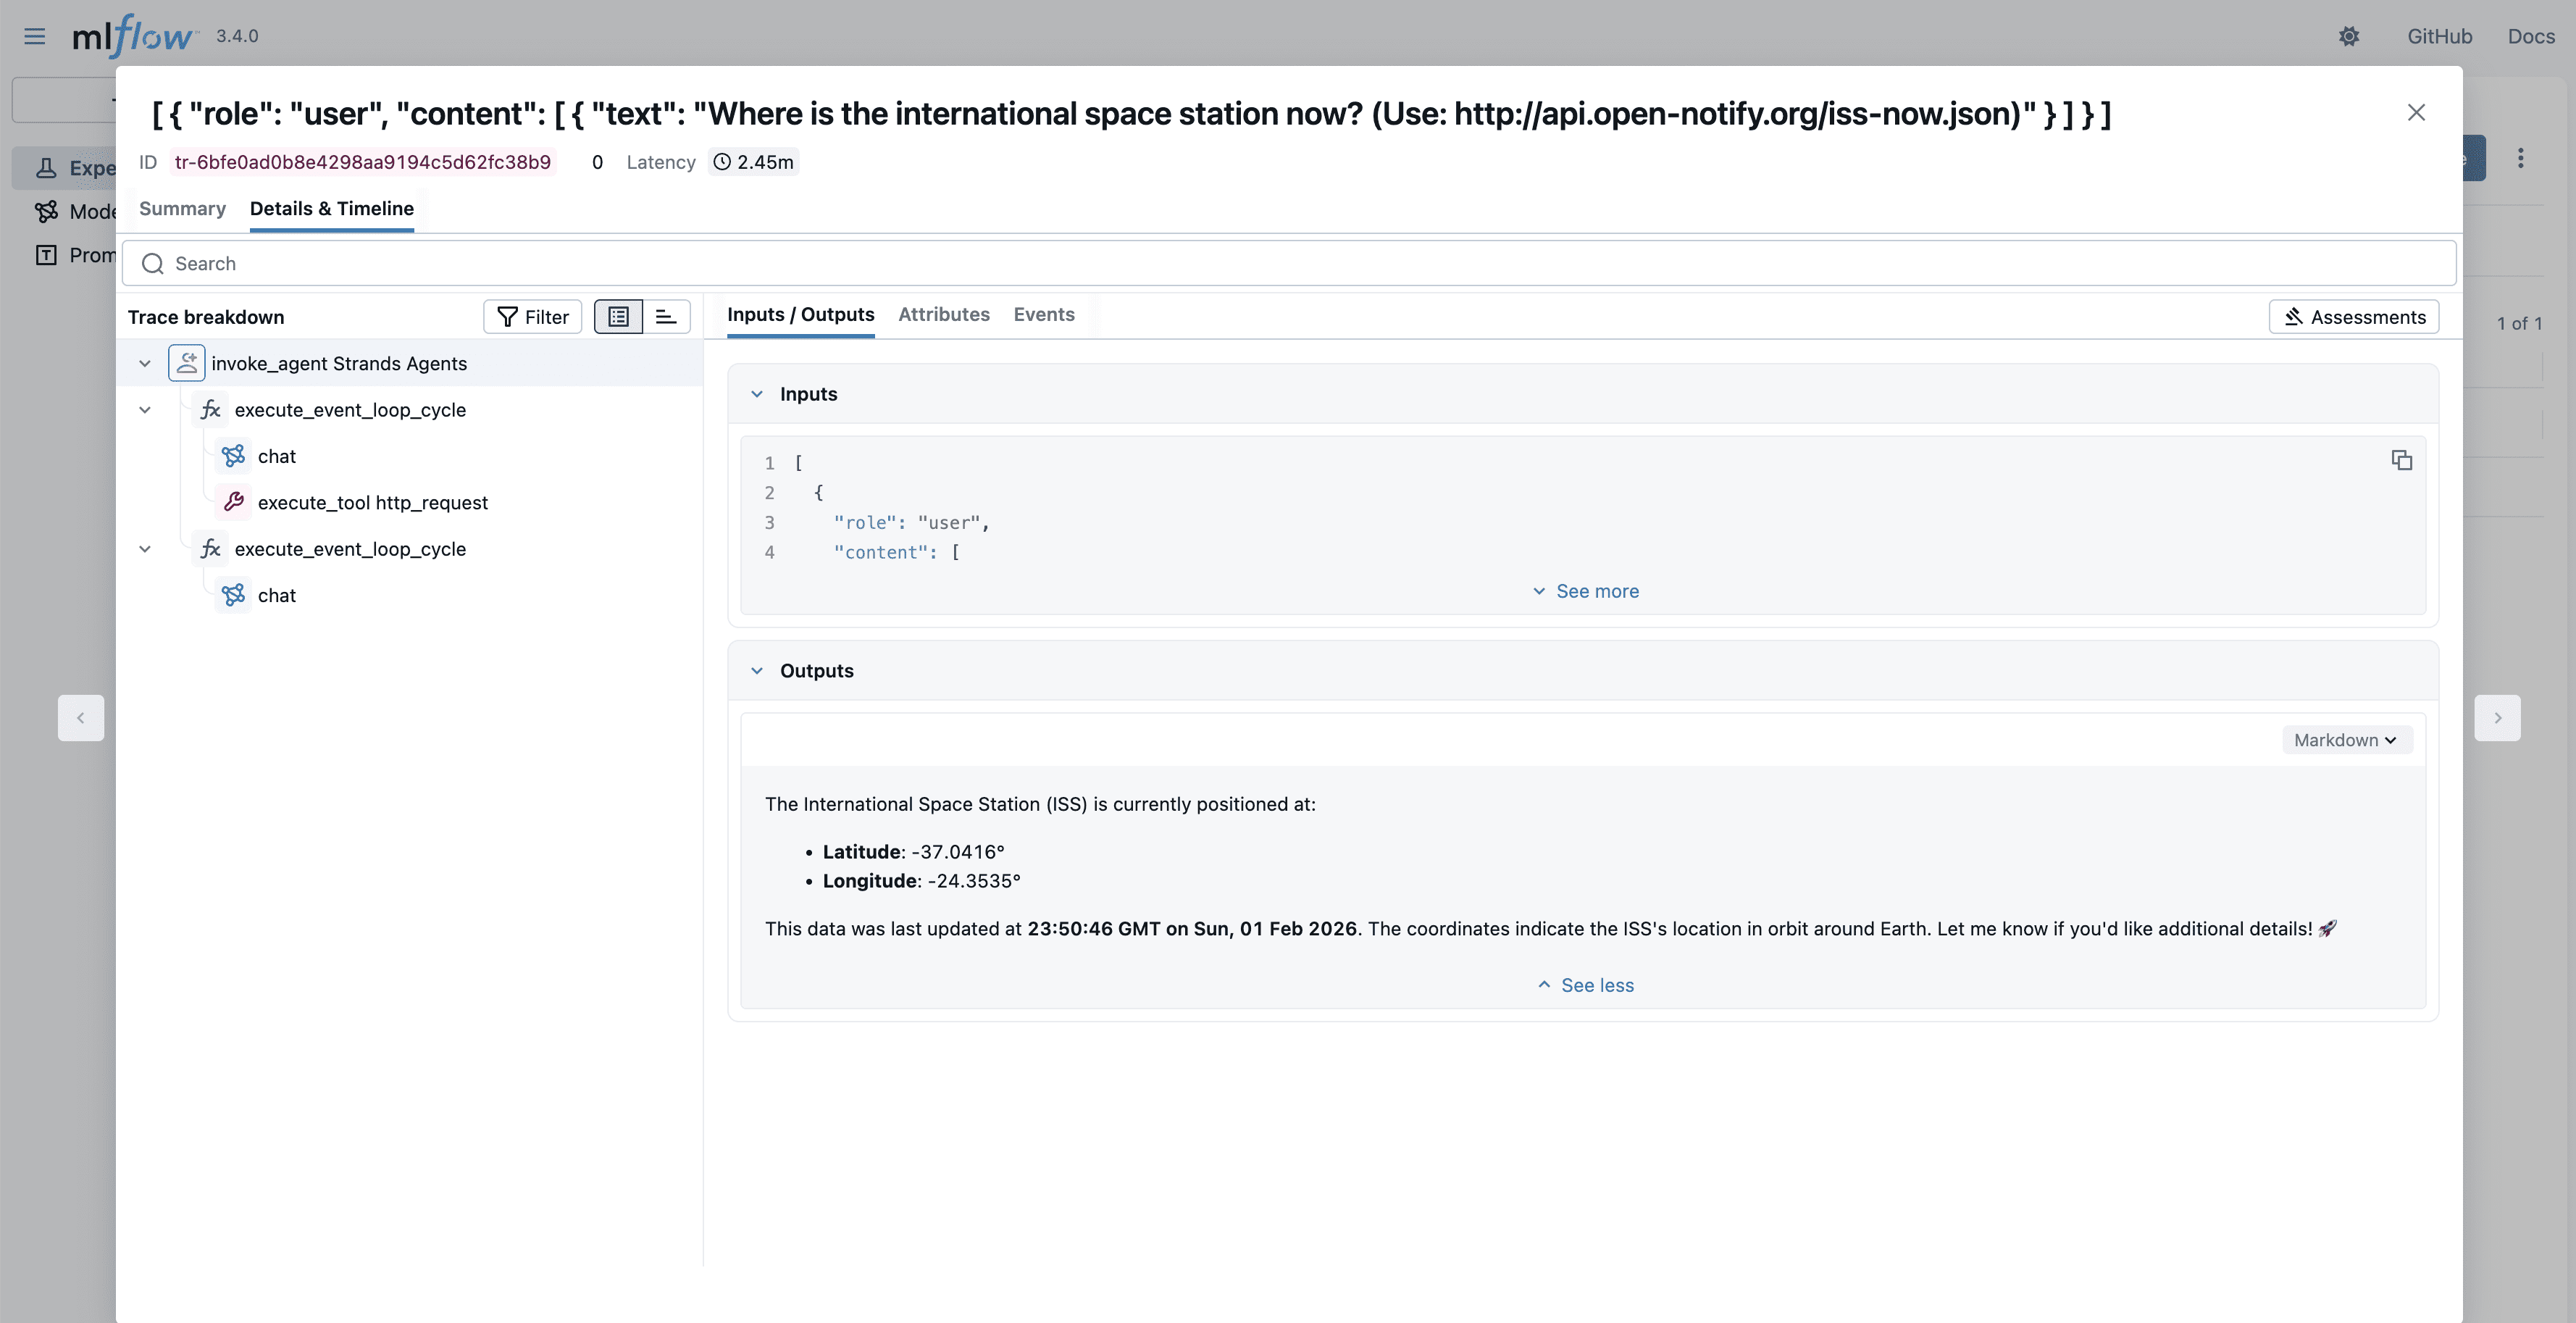Screen dimensions: 2576x1323
Task: Select the invoke_agent Strands Agents span icon
Action: click(187, 362)
